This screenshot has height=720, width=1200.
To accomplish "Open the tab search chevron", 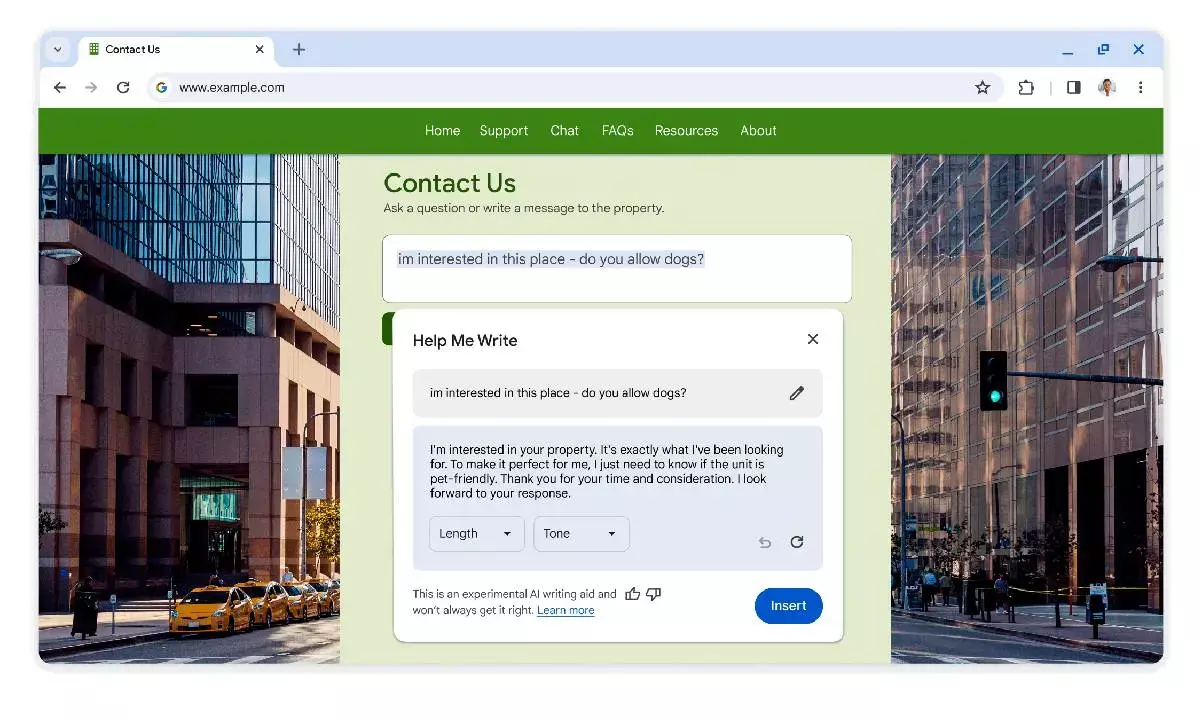I will tap(57, 49).
